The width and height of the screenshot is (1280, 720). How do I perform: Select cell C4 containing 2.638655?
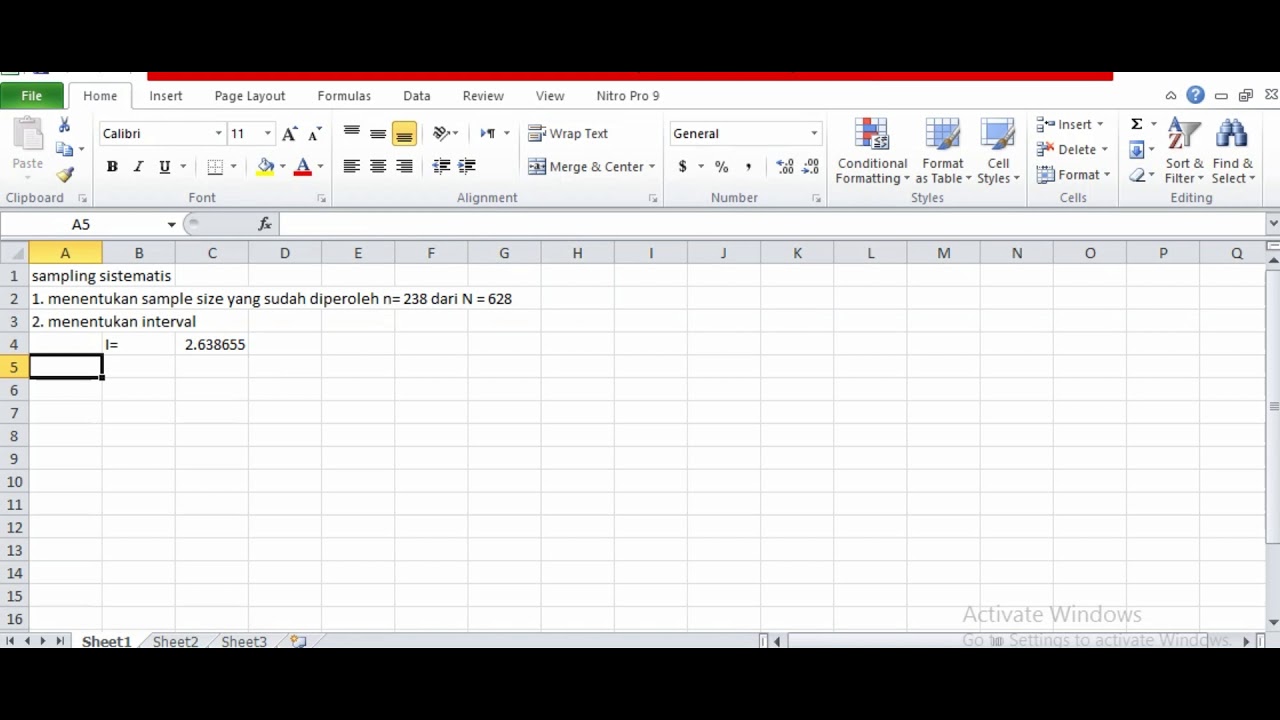coord(212,344)
